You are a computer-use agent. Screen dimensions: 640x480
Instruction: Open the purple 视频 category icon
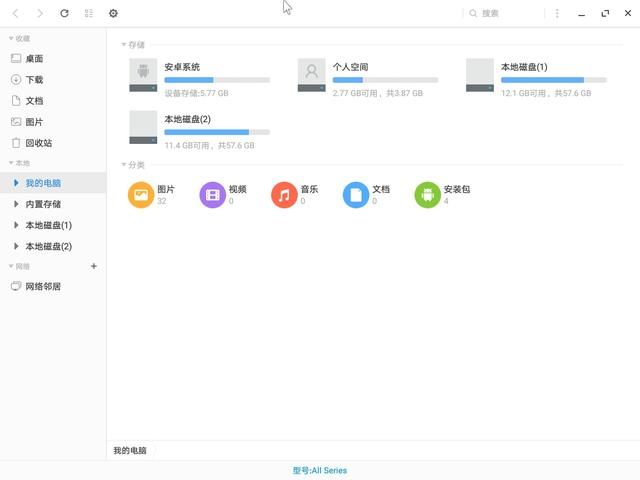point(212,195)
